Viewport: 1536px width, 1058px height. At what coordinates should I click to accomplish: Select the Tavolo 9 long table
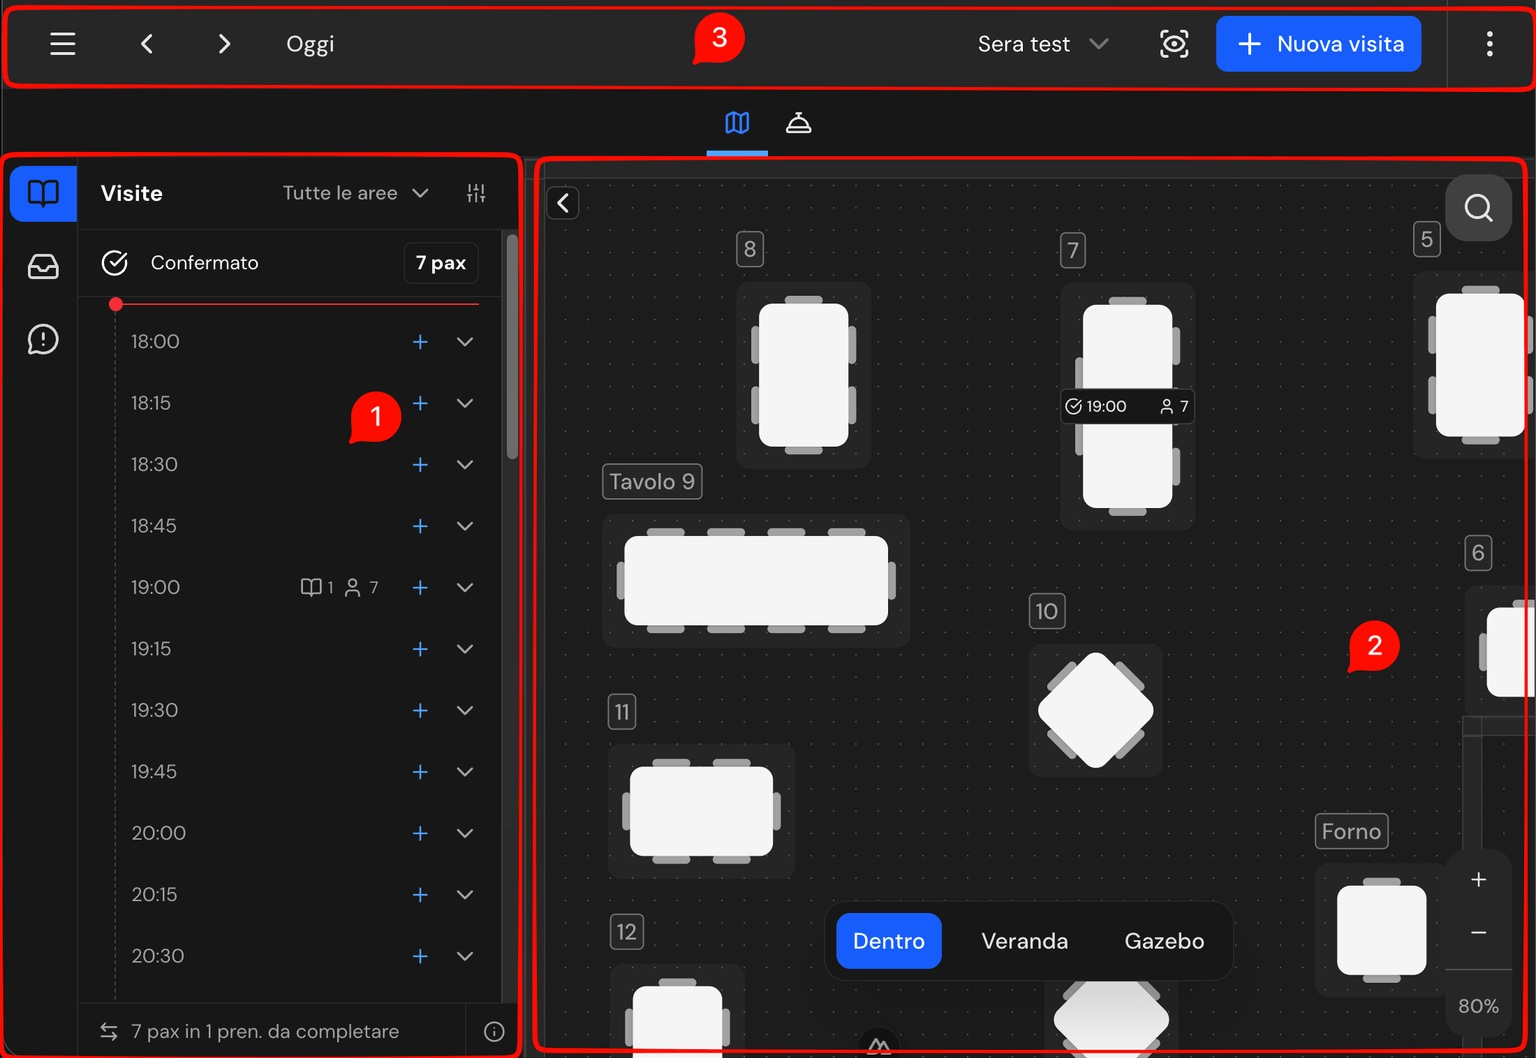click(x=756, y=581)
